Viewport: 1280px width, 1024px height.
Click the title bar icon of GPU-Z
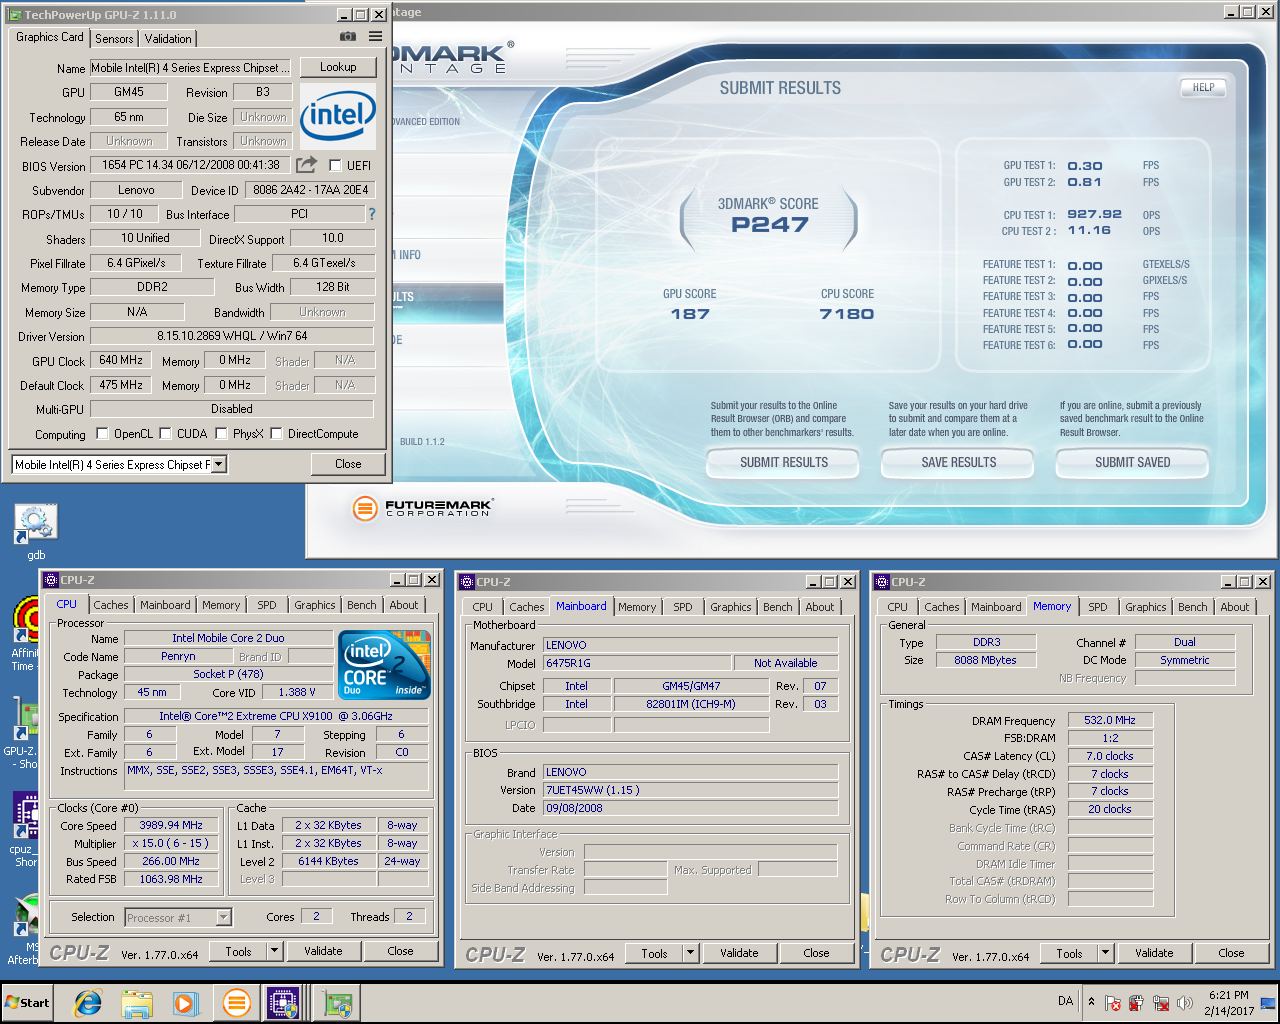pyautogui.click(x=15, y=15)
